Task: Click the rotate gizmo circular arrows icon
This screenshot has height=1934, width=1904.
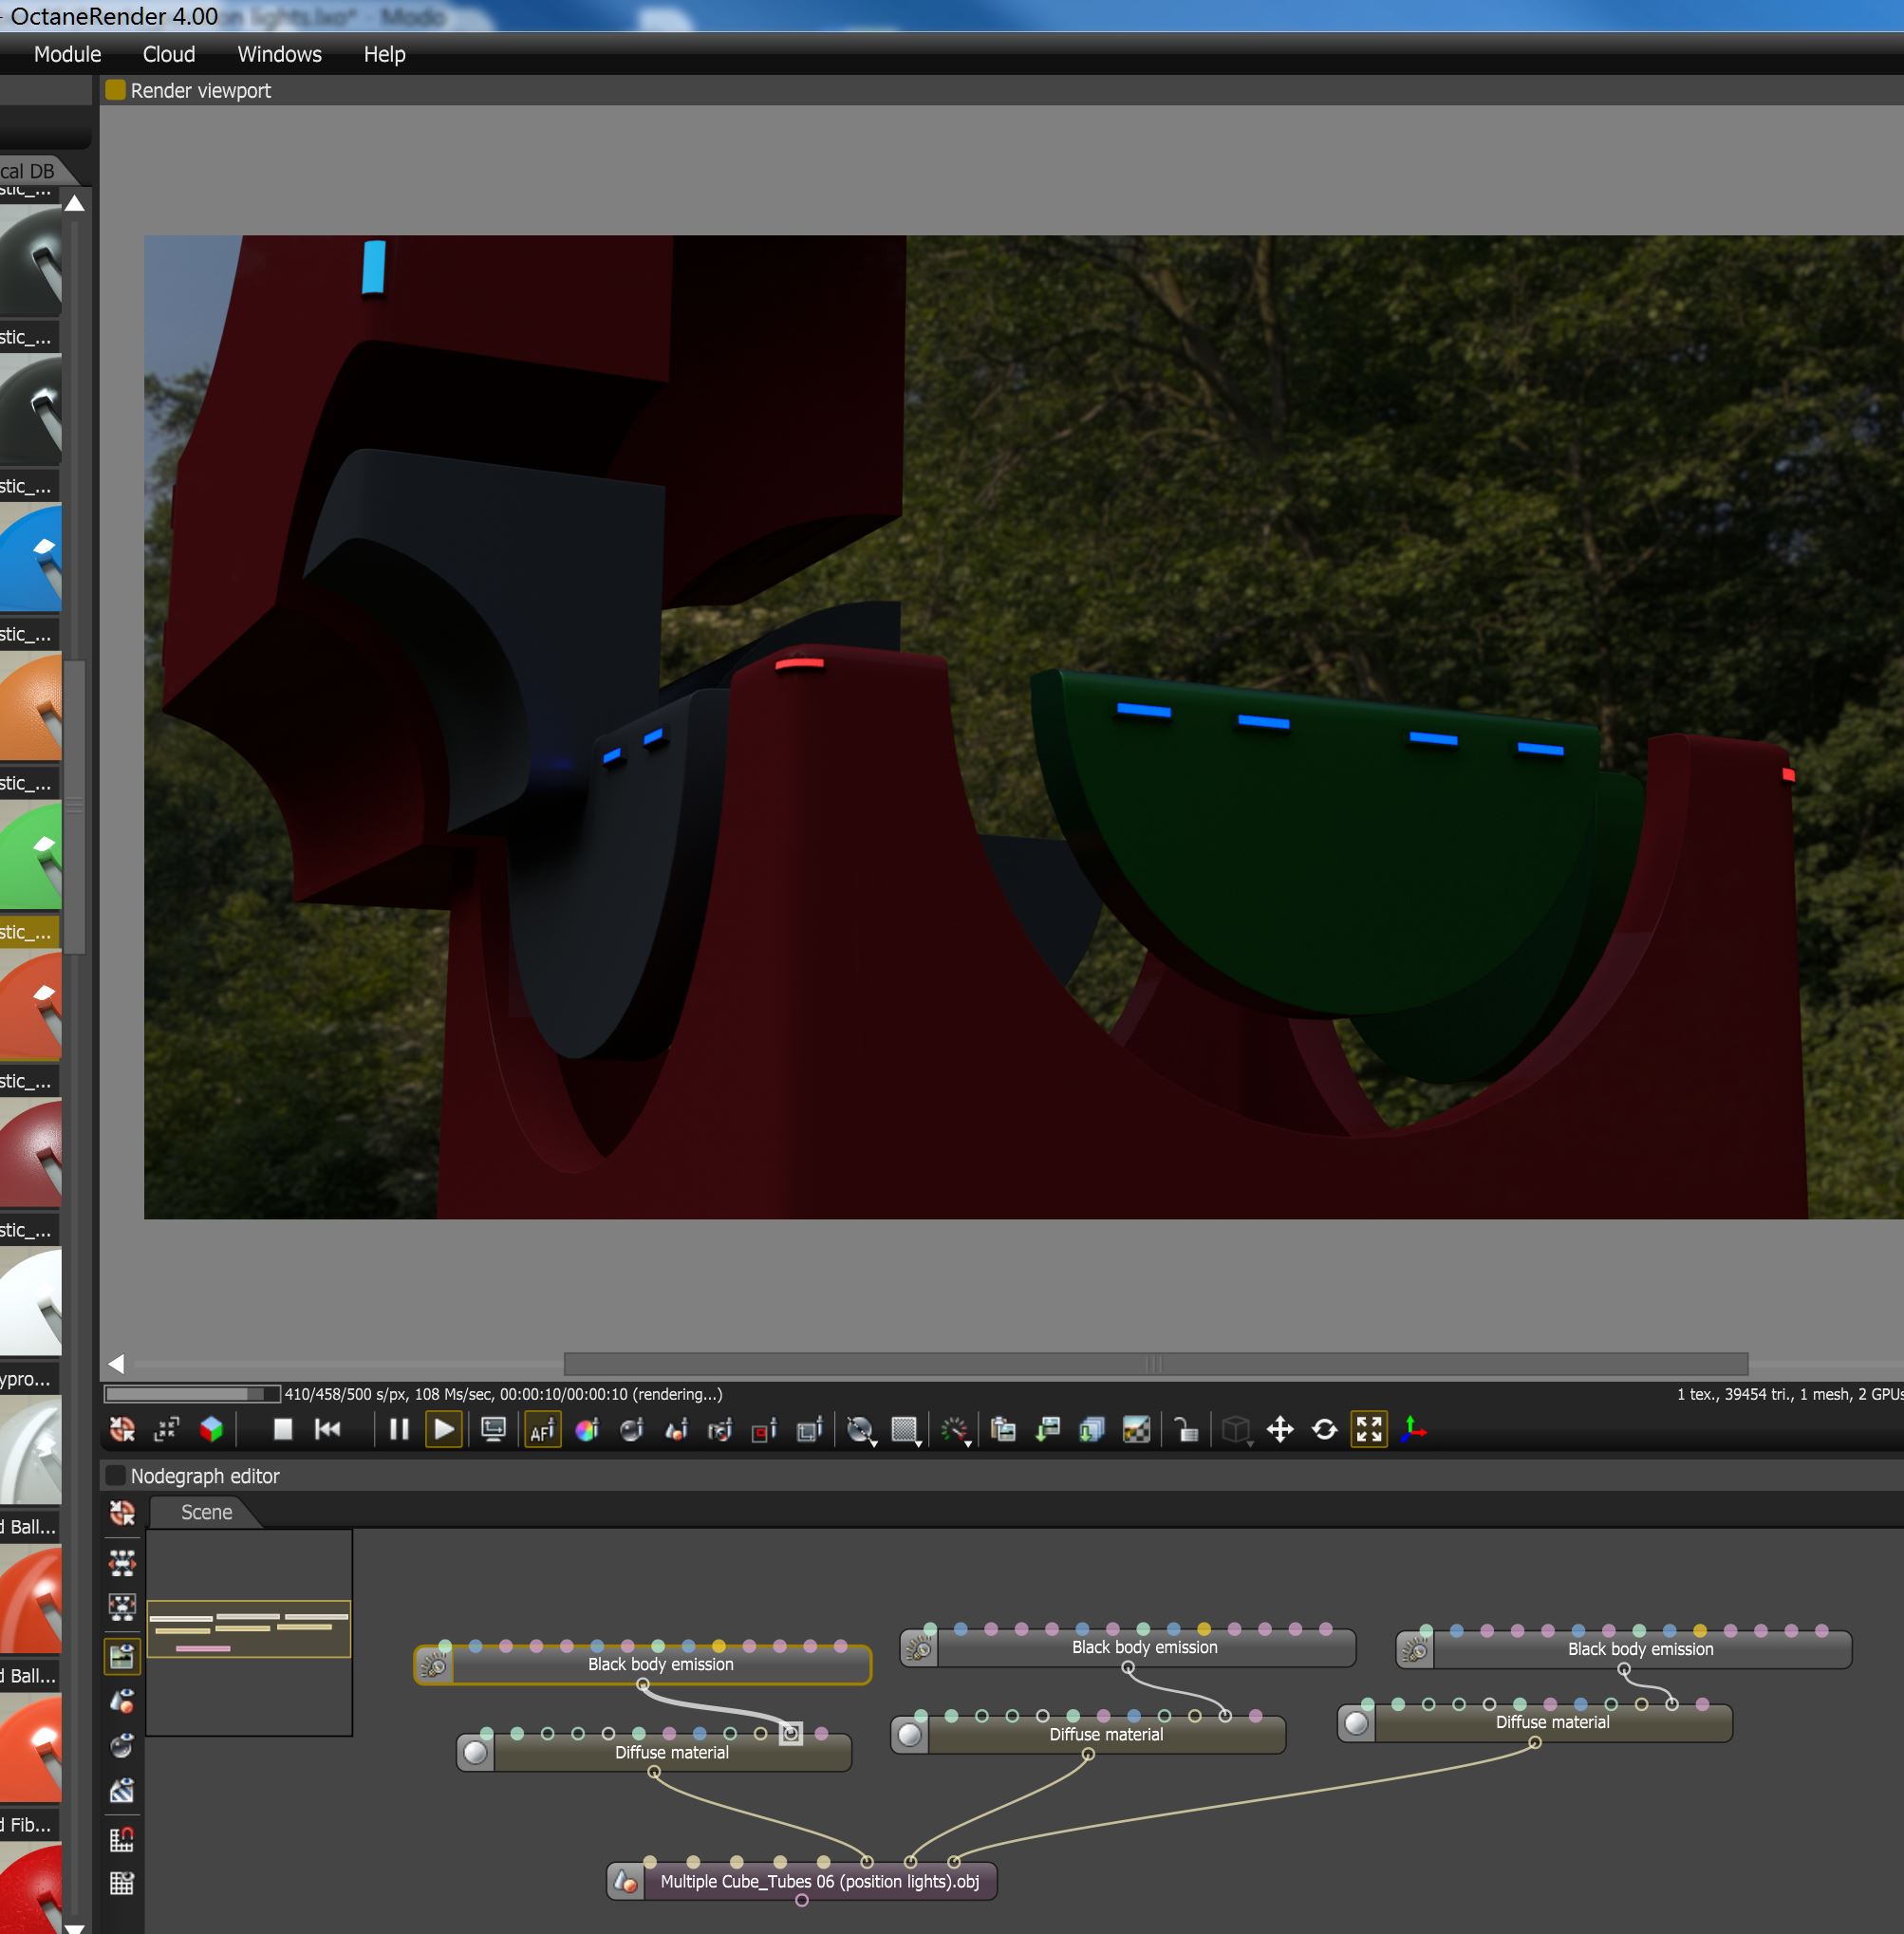Action: [x=1324, y=1430]
